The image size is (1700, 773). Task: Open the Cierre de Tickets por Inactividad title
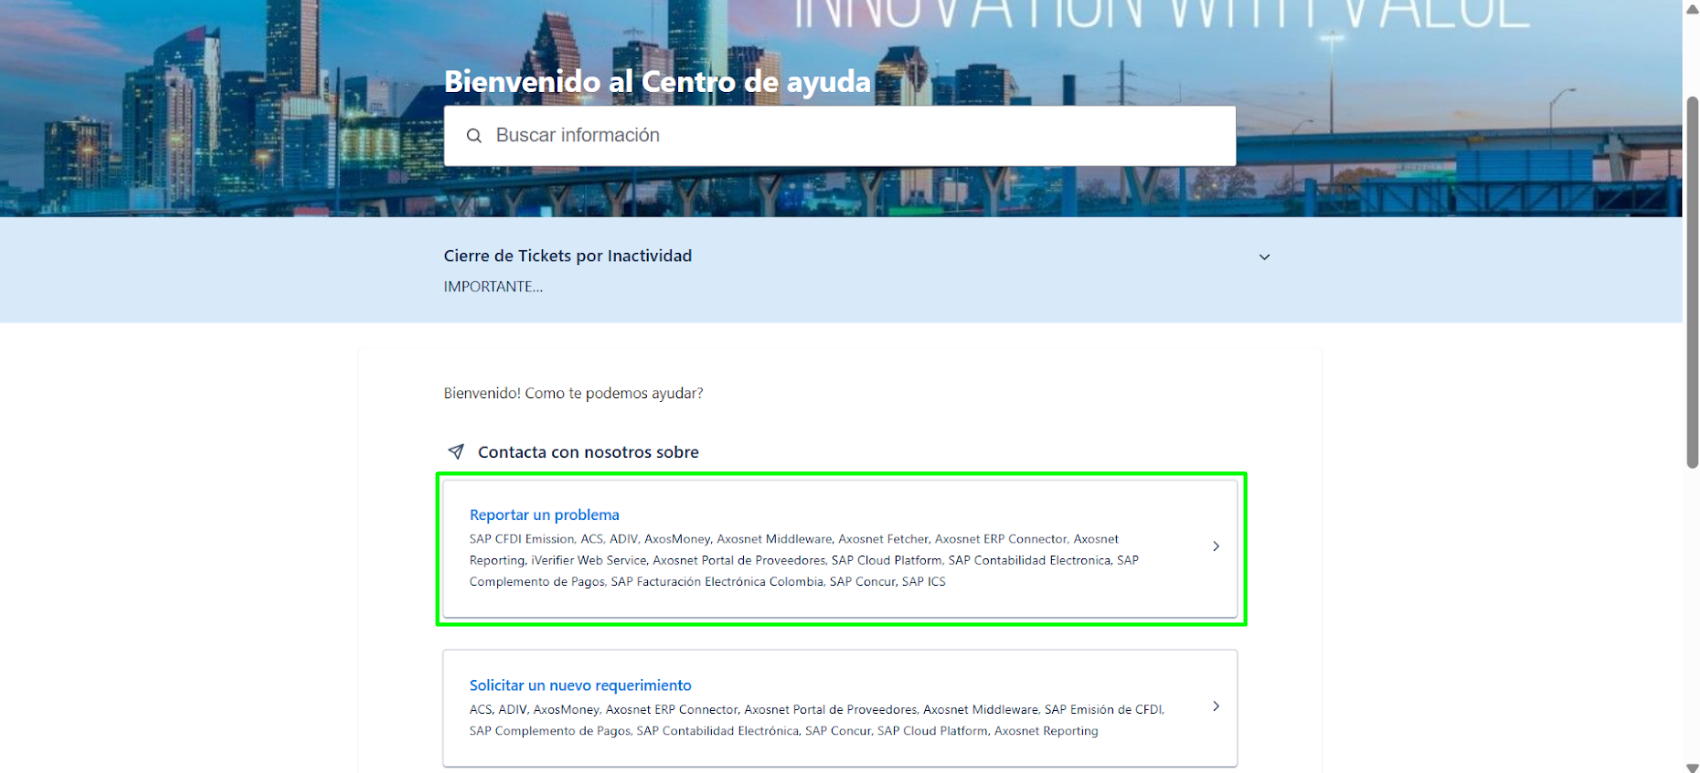567,256
